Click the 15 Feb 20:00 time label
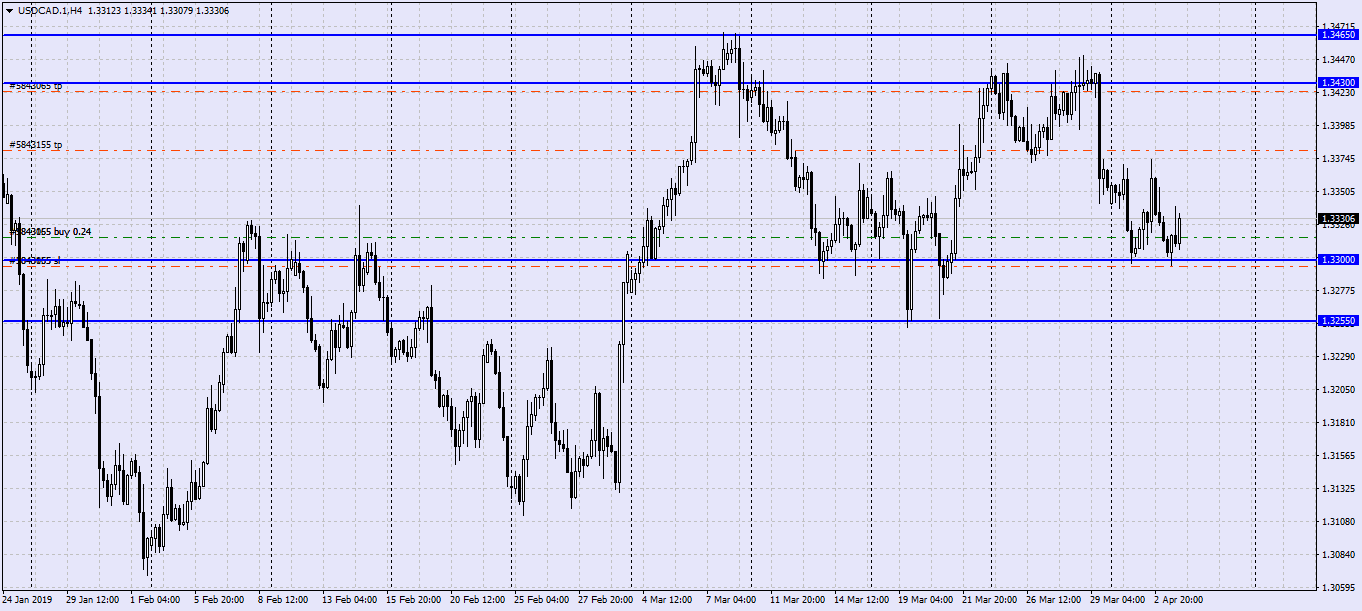Viewport: 1362px width, 611px height. [414, 601]
